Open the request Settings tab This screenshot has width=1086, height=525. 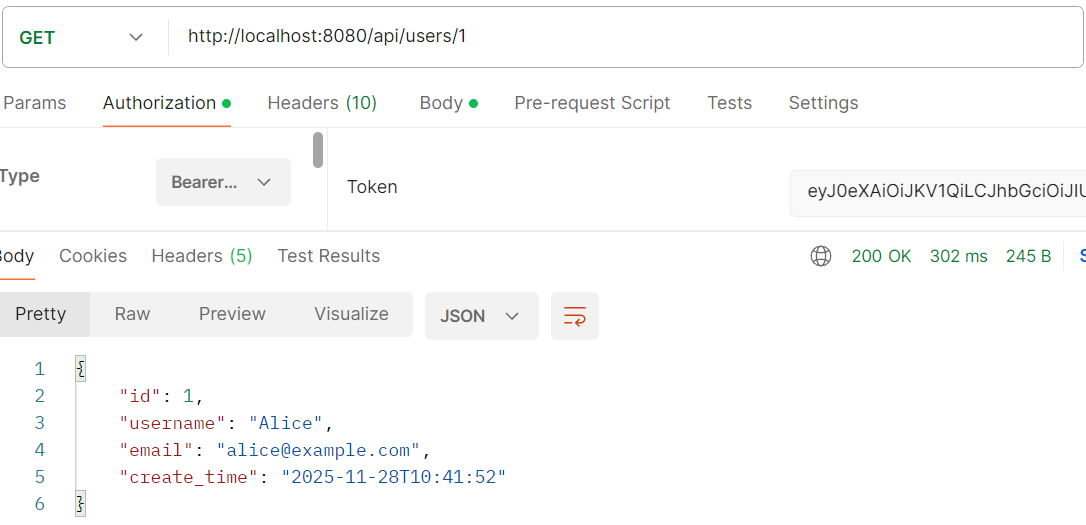(823, 103)
